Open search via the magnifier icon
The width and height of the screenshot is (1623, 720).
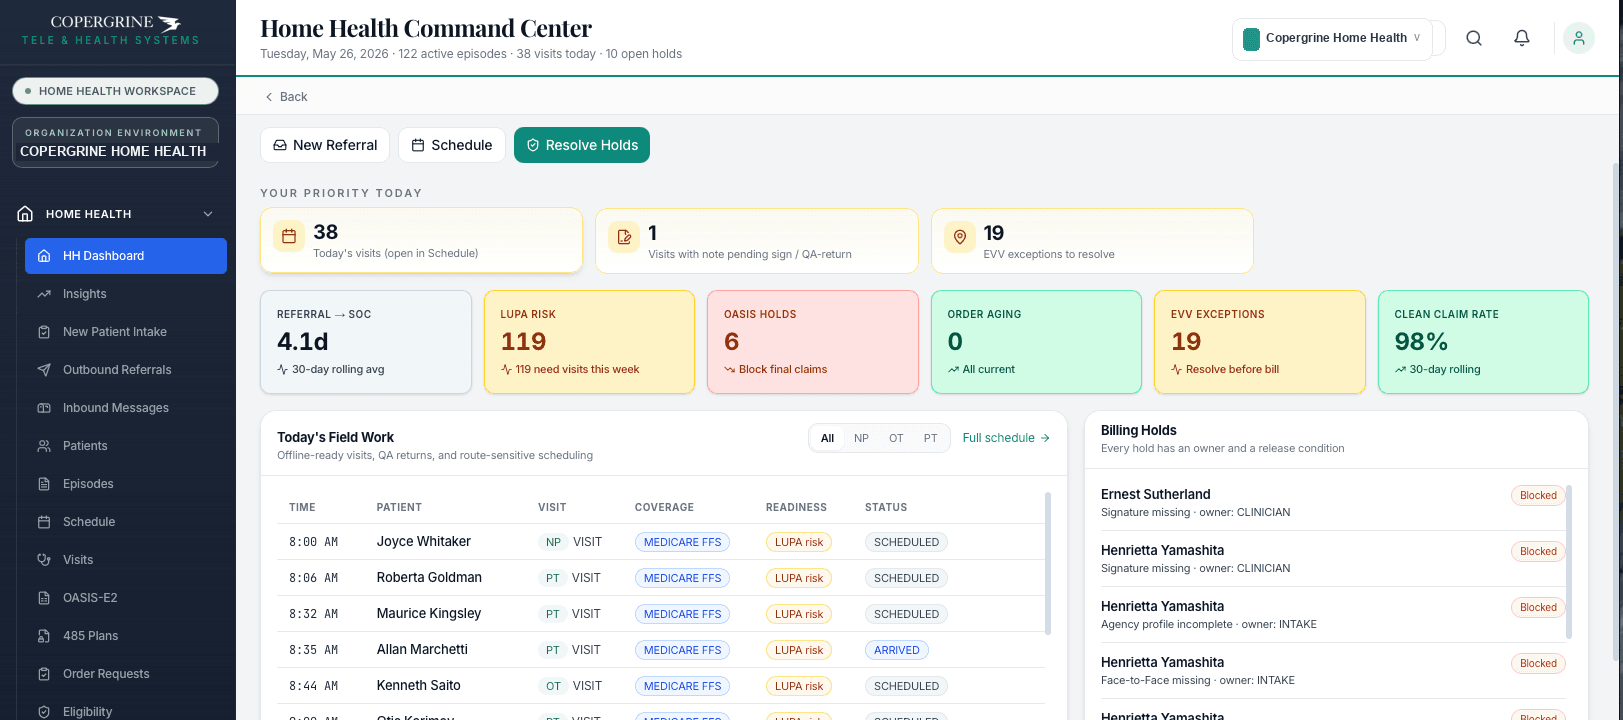tap(1474, 38)
